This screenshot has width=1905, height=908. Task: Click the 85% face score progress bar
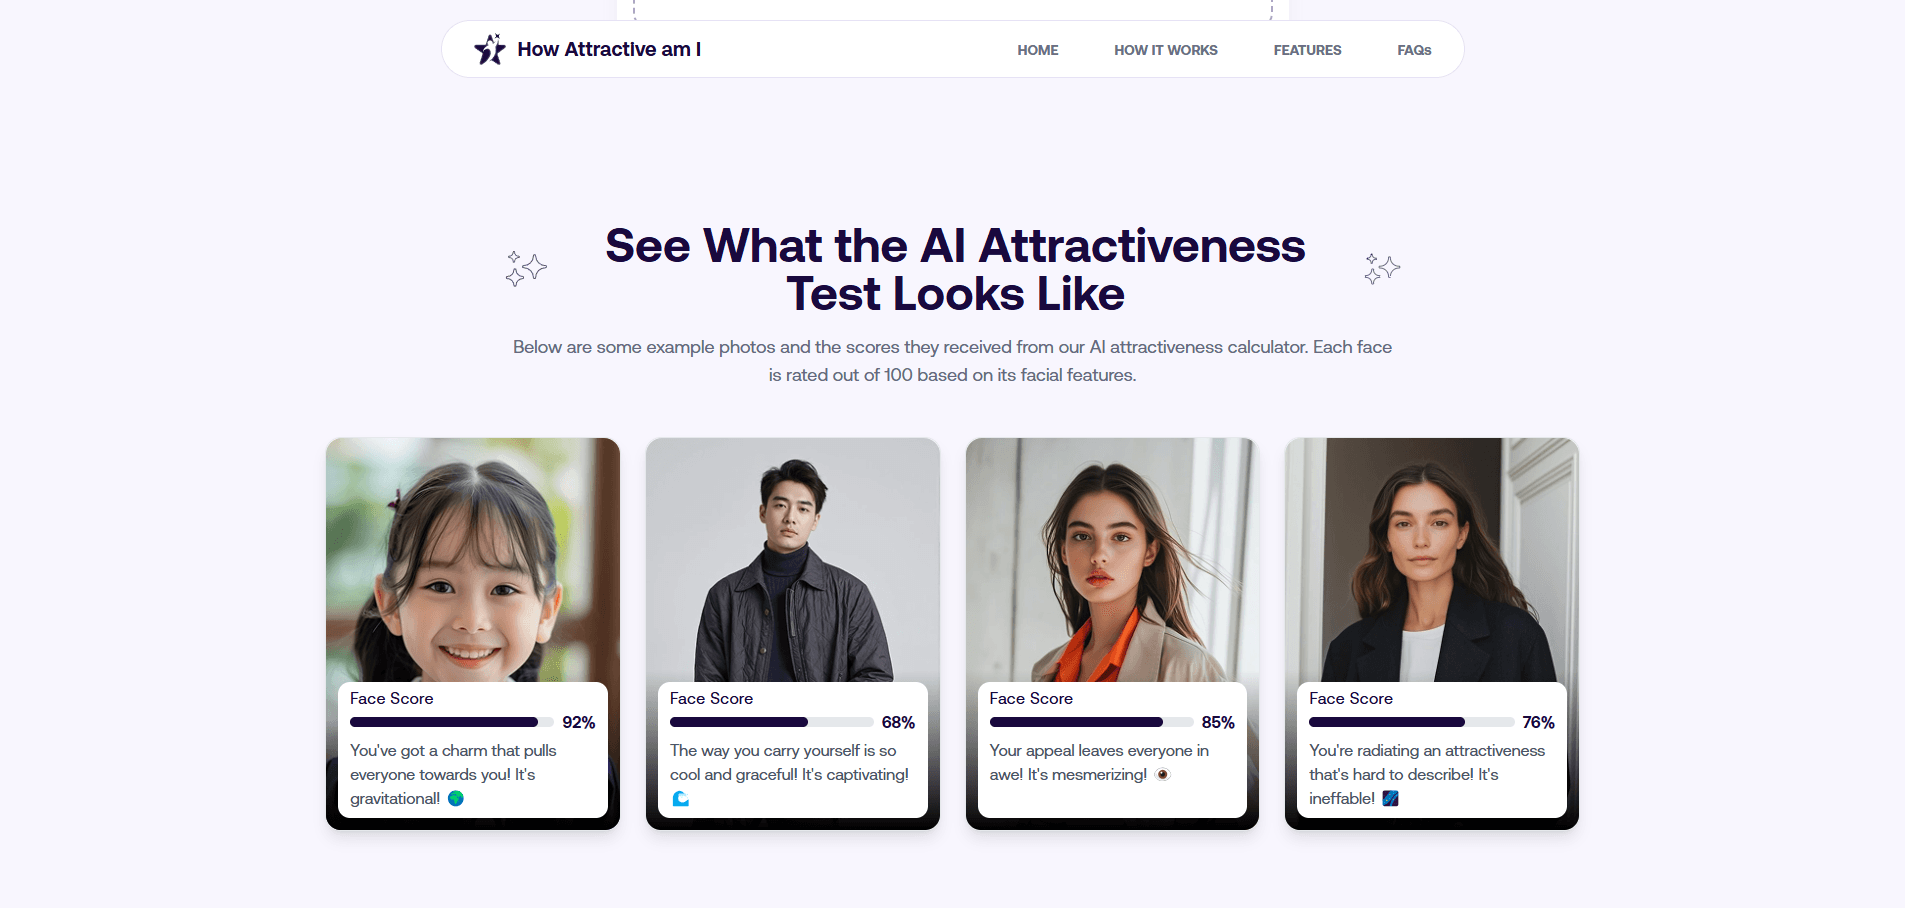click(x=1092, y=722)
